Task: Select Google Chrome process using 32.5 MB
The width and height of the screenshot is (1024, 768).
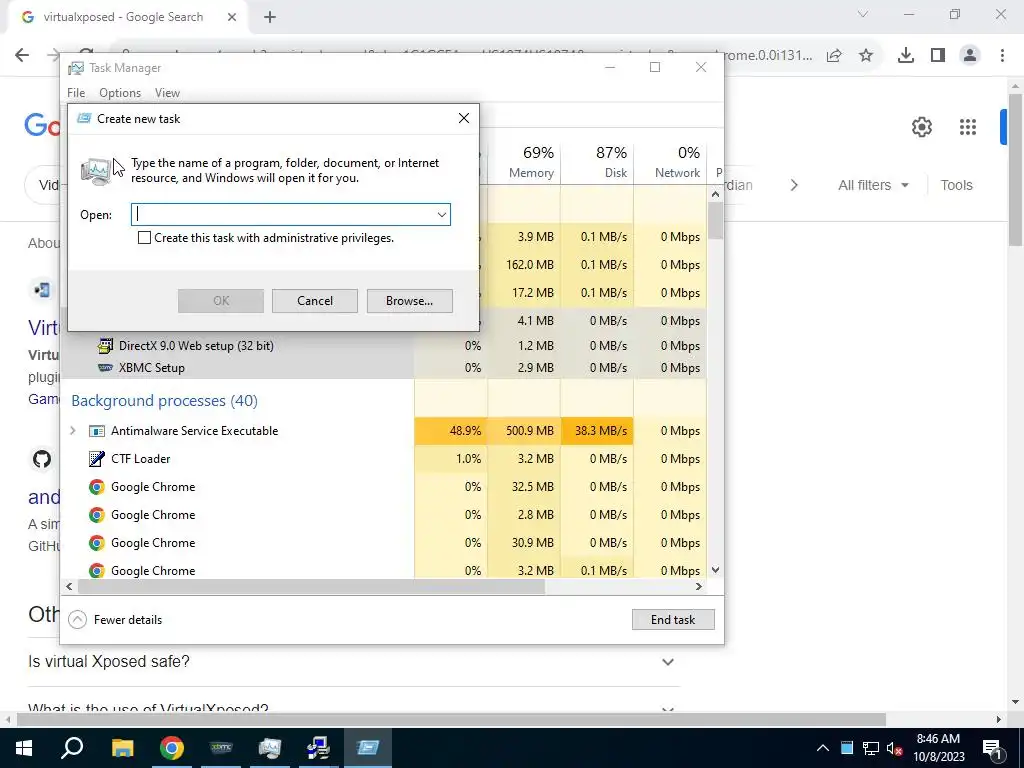Action: [153, 487]
